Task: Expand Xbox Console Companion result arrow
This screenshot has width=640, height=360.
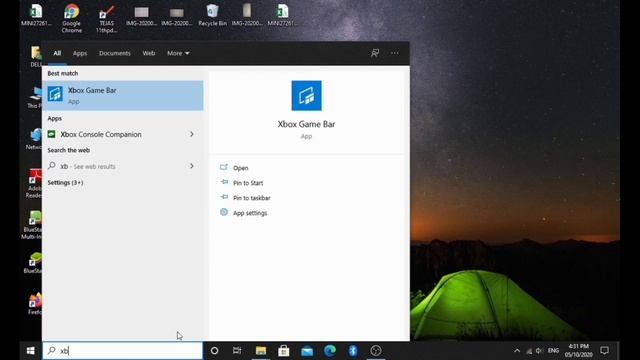Action: 192,134
